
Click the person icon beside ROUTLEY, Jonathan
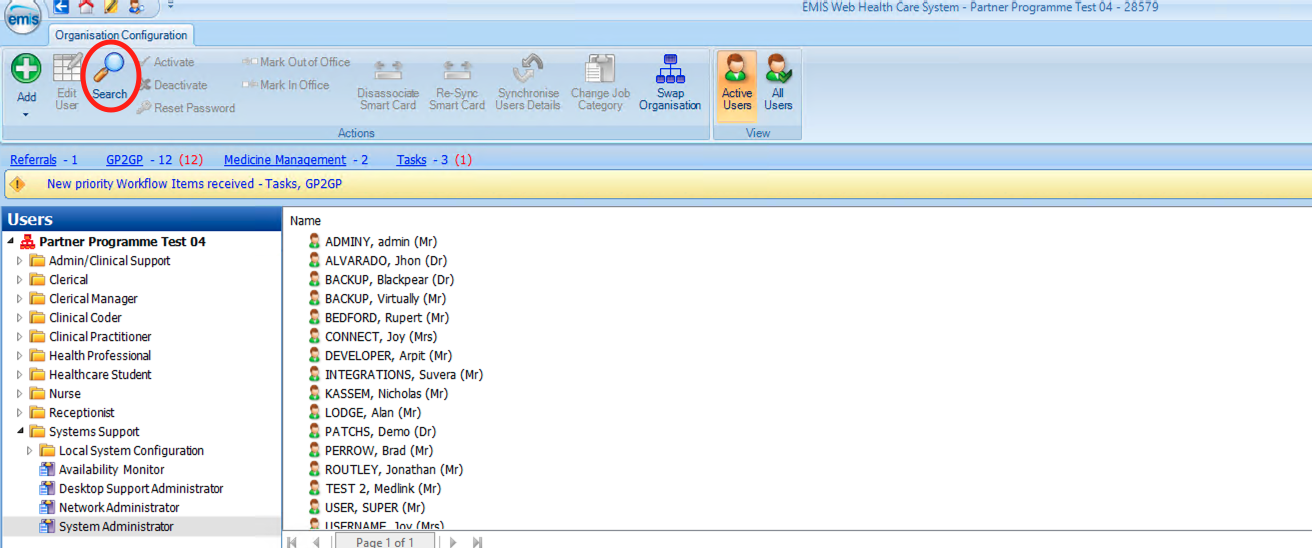[x=314, y=470]
